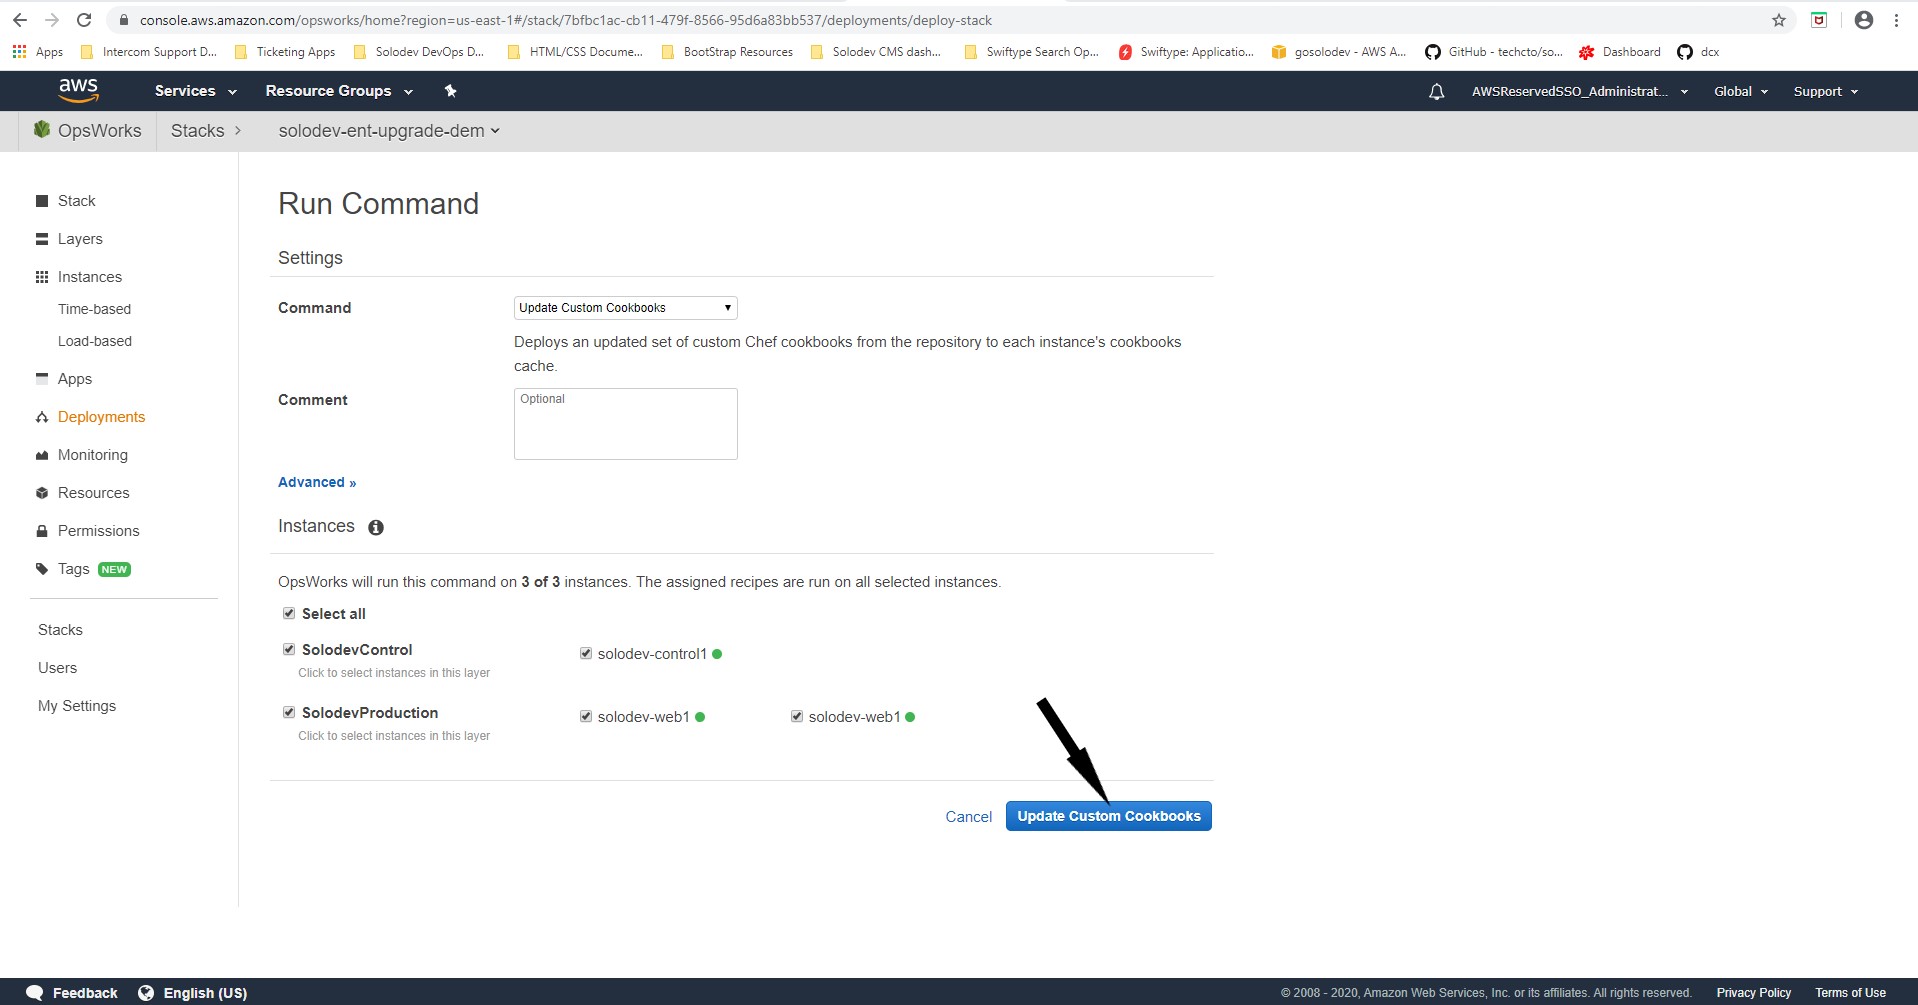Bookmark this page with the star icon
This screenshot has width=1918, height=1005.
(x=1779, y=20)
